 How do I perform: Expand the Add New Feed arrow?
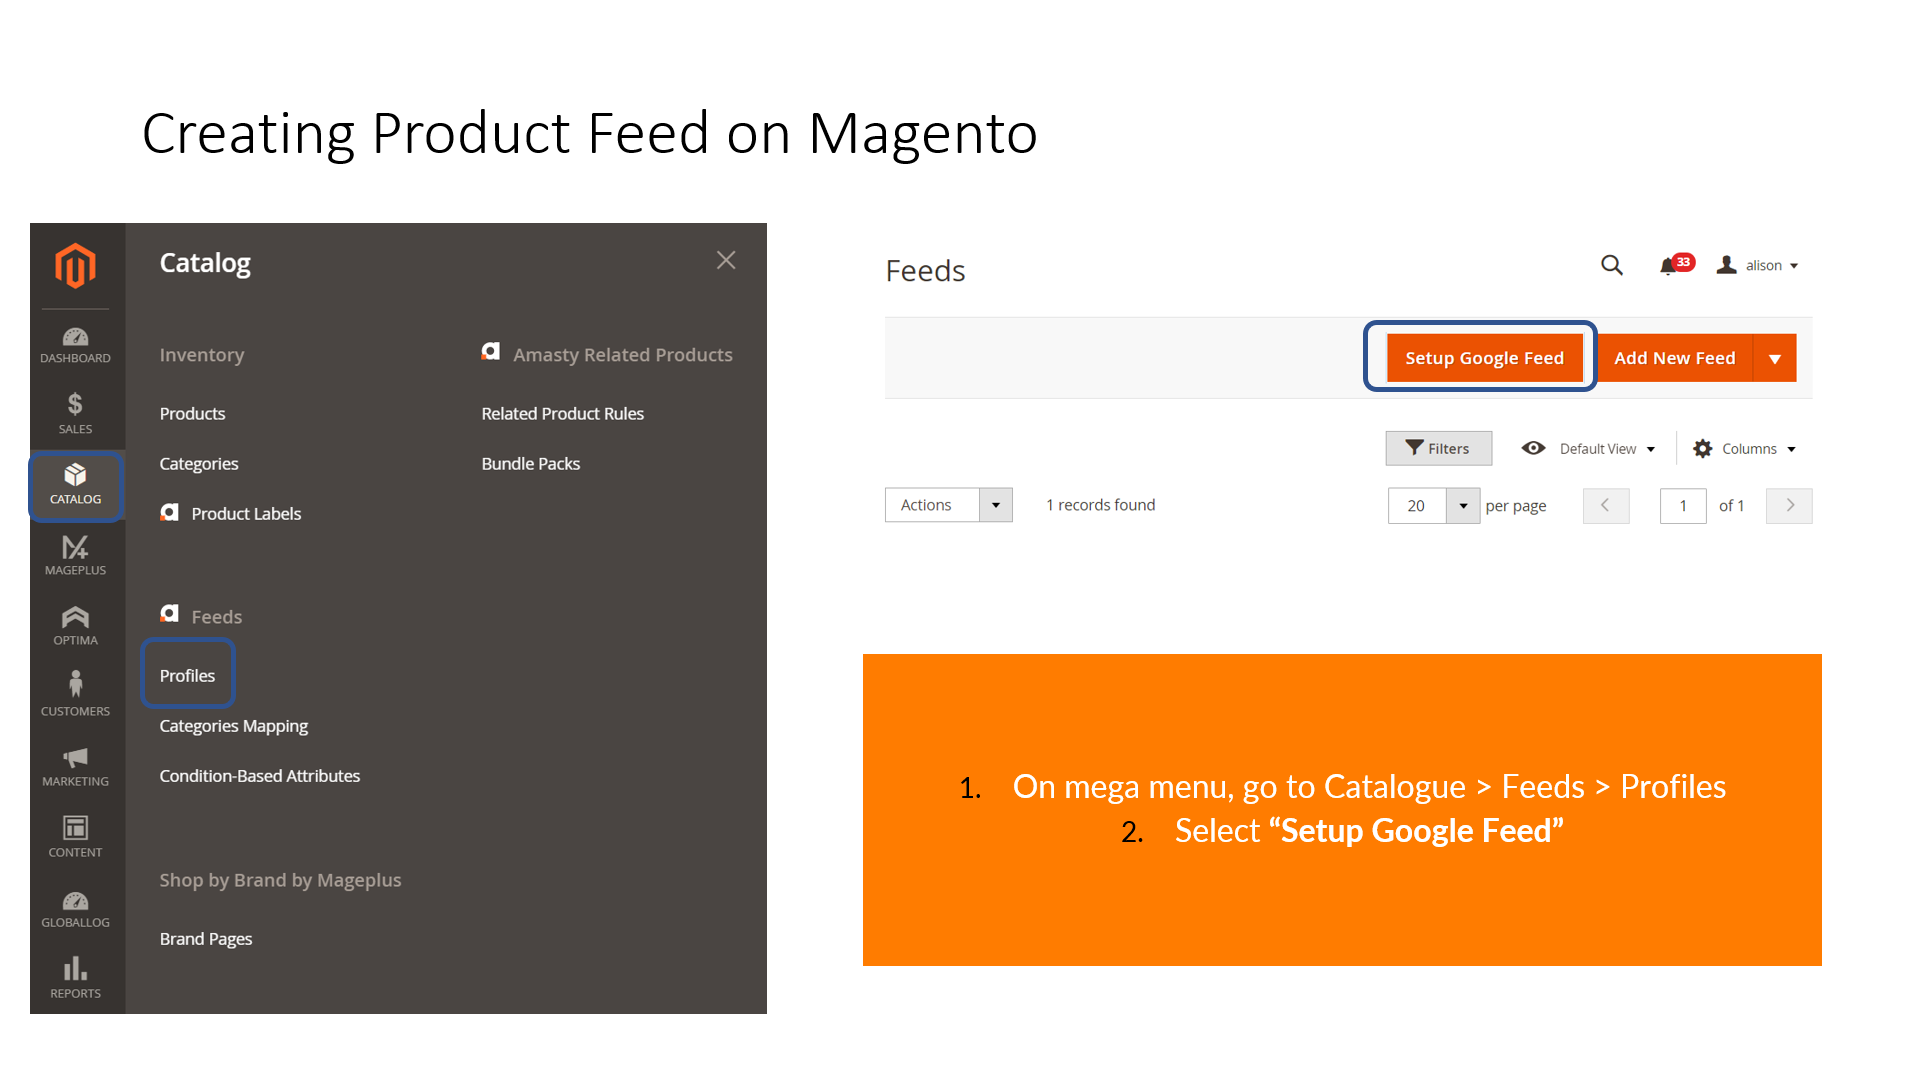point(1775,358)
